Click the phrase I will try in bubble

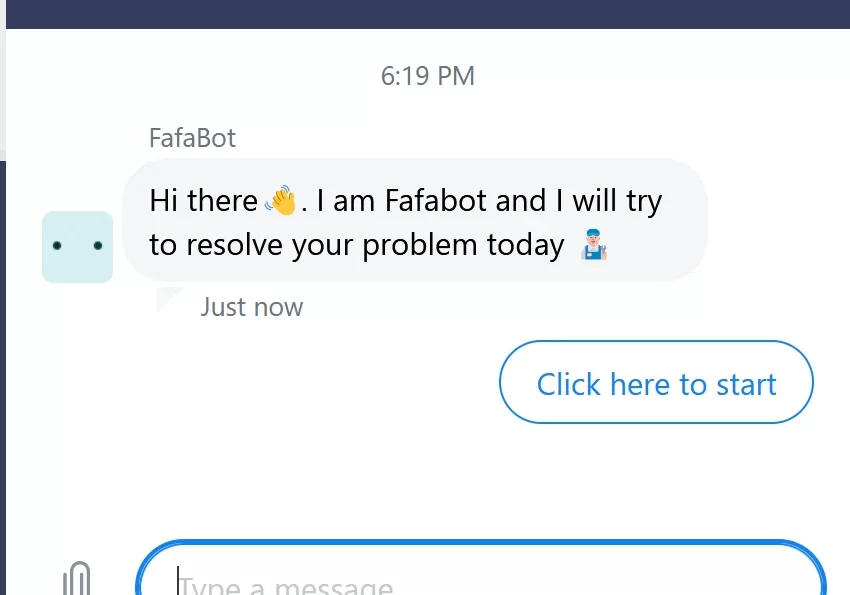(x=608, y=202)
